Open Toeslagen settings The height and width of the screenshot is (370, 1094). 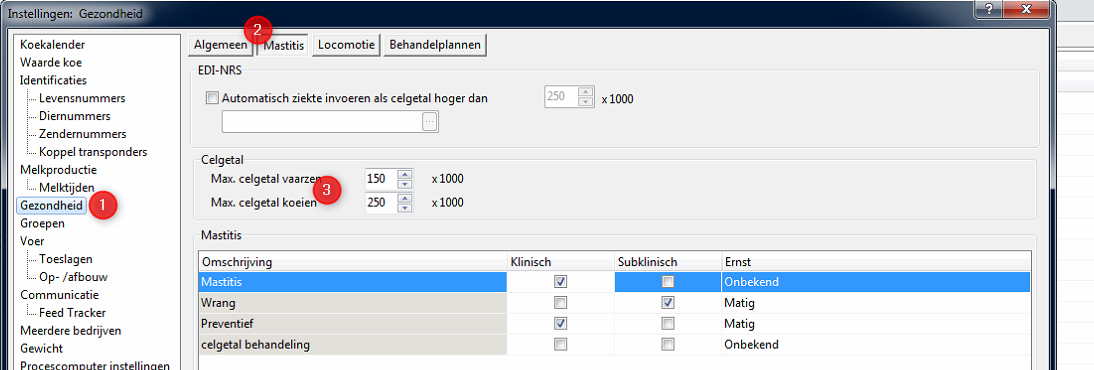[66, 259]
